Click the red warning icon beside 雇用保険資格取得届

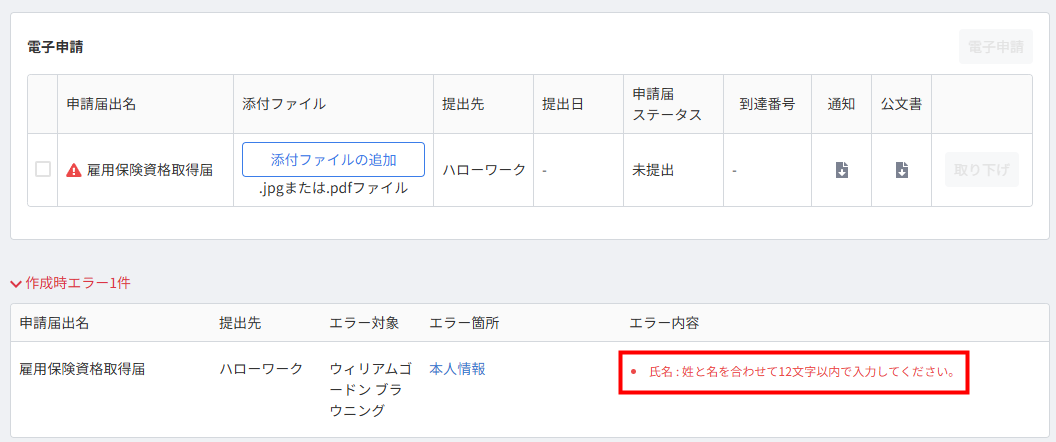pyautogui.click(x=74, y=170)
